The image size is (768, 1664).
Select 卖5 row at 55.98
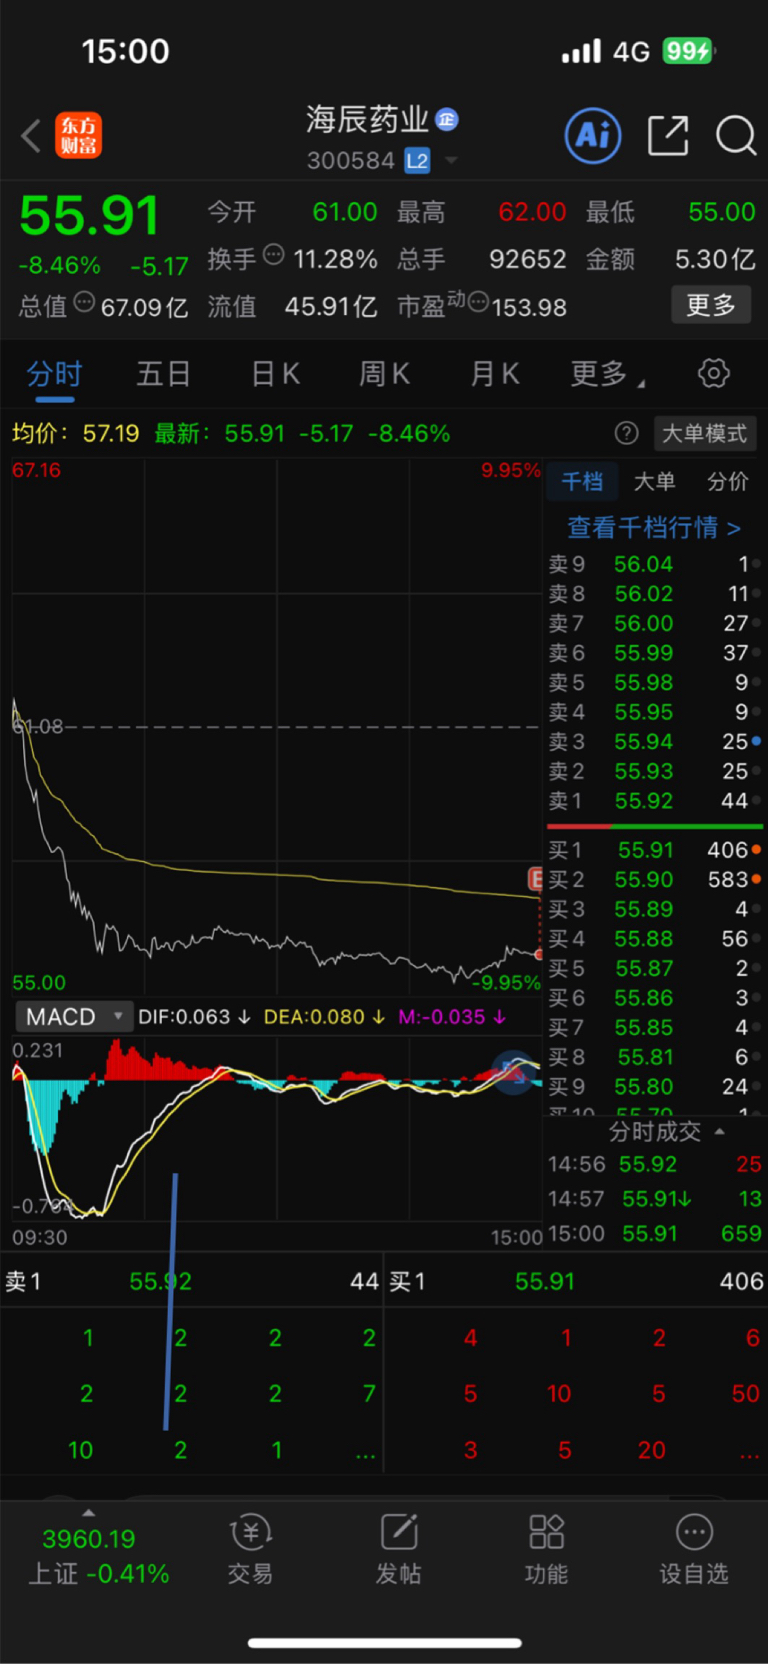tap(655, 682)
